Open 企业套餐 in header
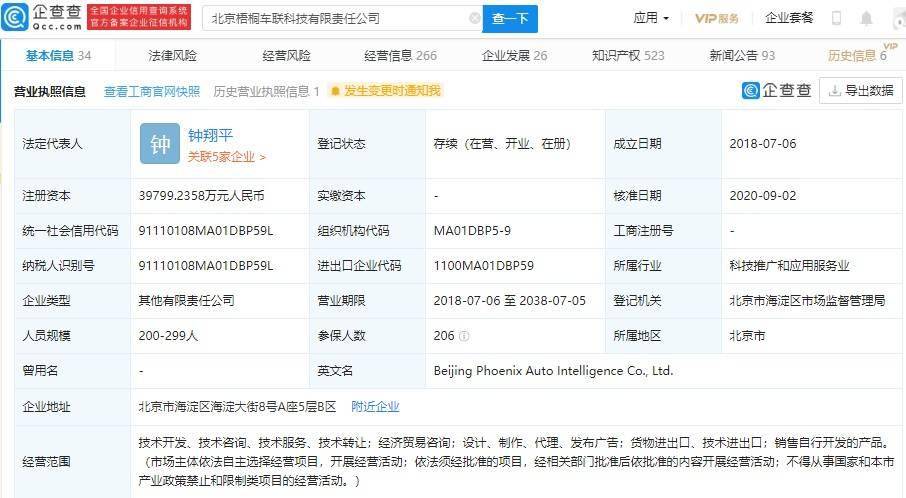This screenshot has height=498, width=906. point(789,18)
